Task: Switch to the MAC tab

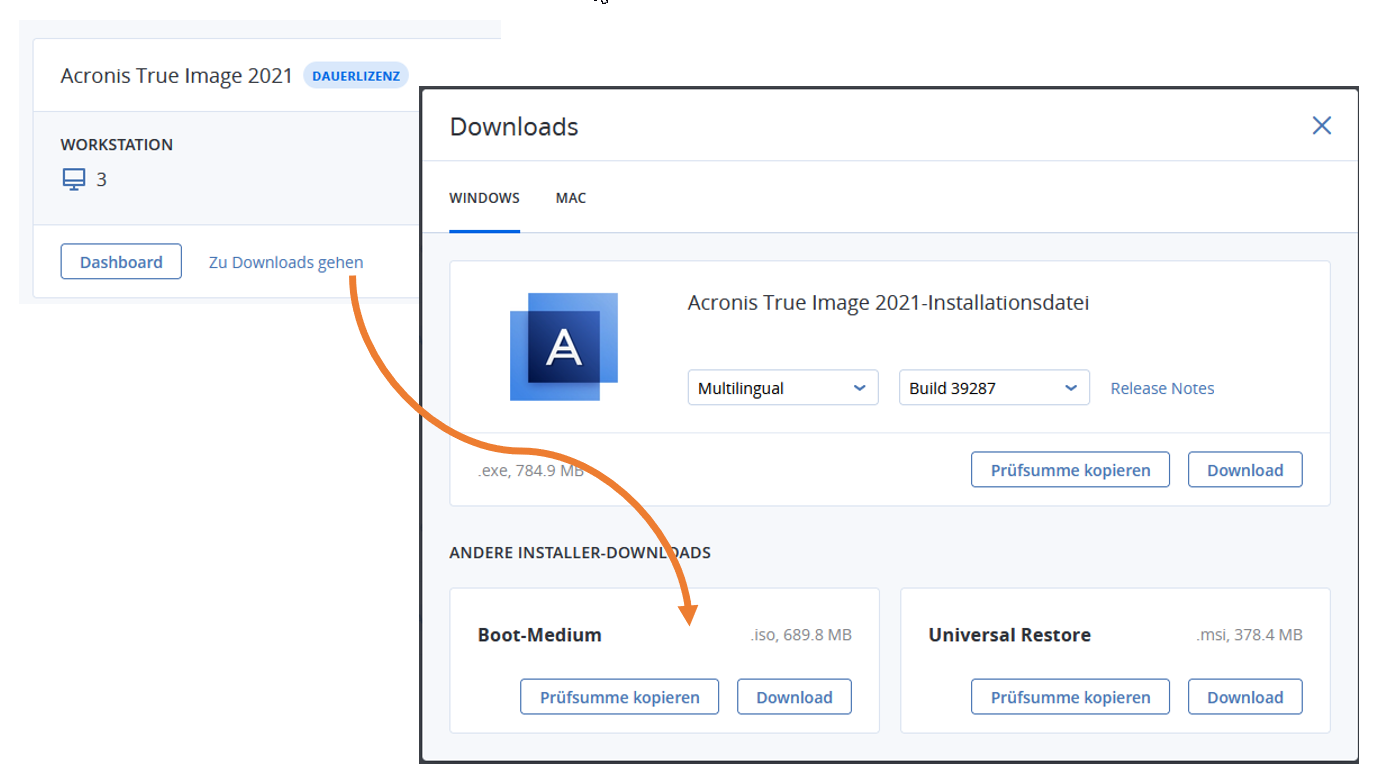Action: pyautogui.click(x=571, y=198)
